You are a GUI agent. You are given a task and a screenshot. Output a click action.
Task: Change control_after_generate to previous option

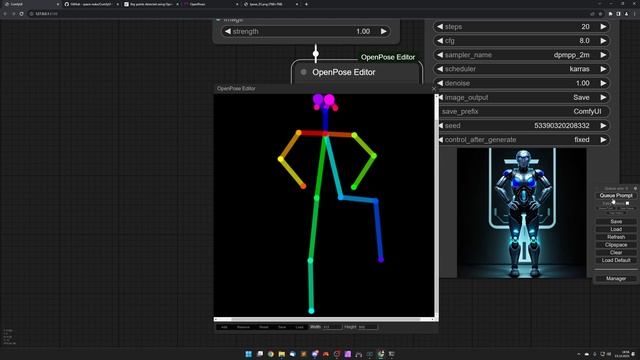click(441, 140)
